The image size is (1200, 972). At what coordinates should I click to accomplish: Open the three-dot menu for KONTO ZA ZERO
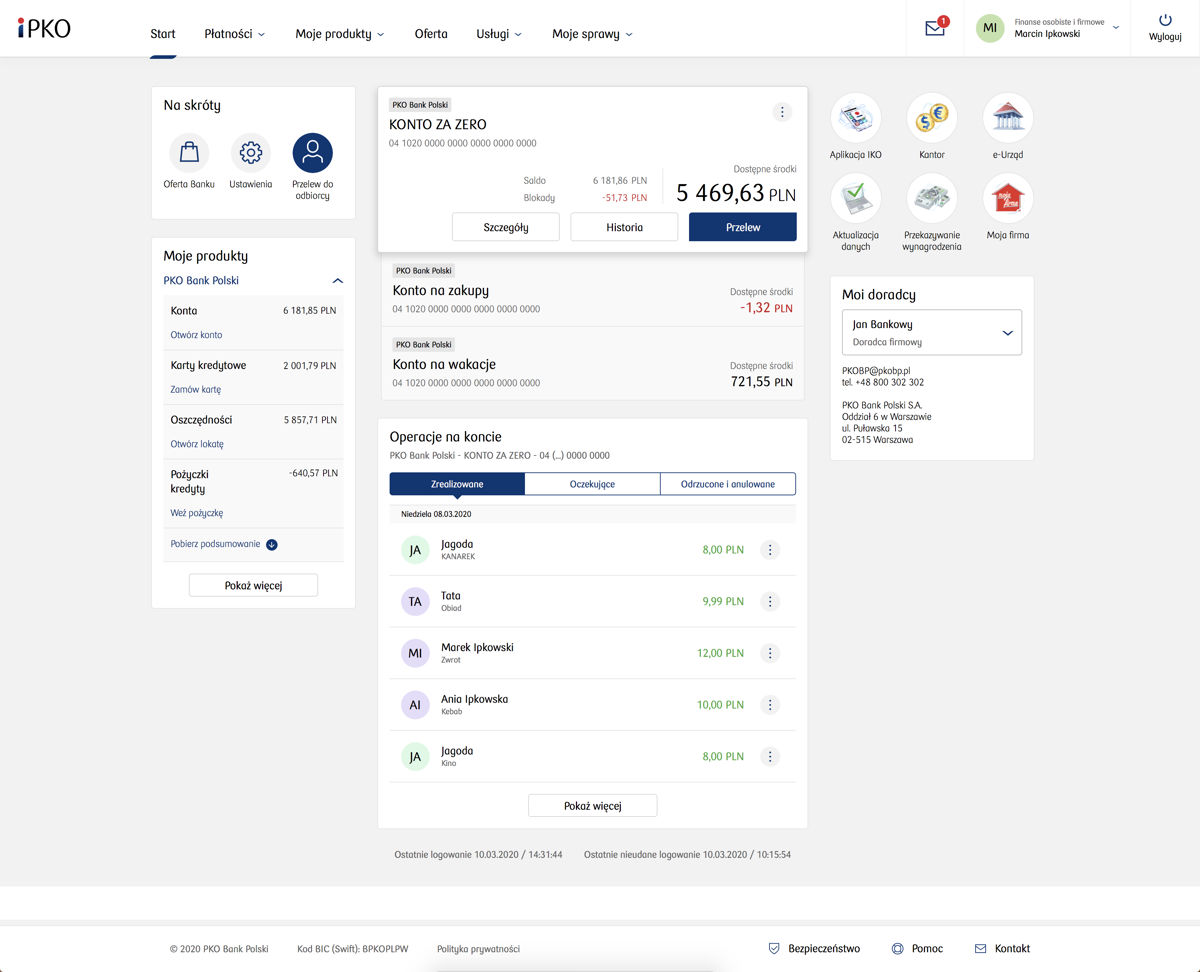[783, 112]
